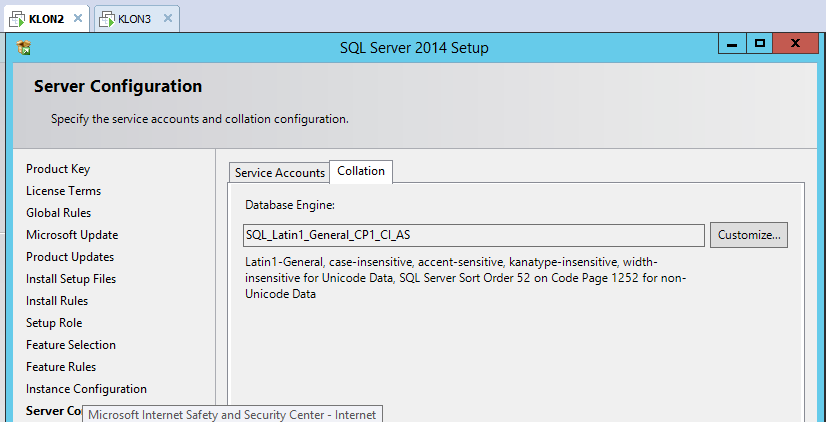826x422 pixels.
Task: Click Microsoft Update in the steps list
Action: 72,235
